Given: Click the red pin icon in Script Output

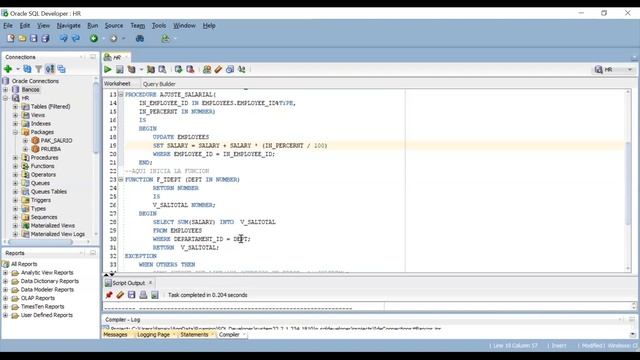Looking at the screenshot, I should coord(109,295).
